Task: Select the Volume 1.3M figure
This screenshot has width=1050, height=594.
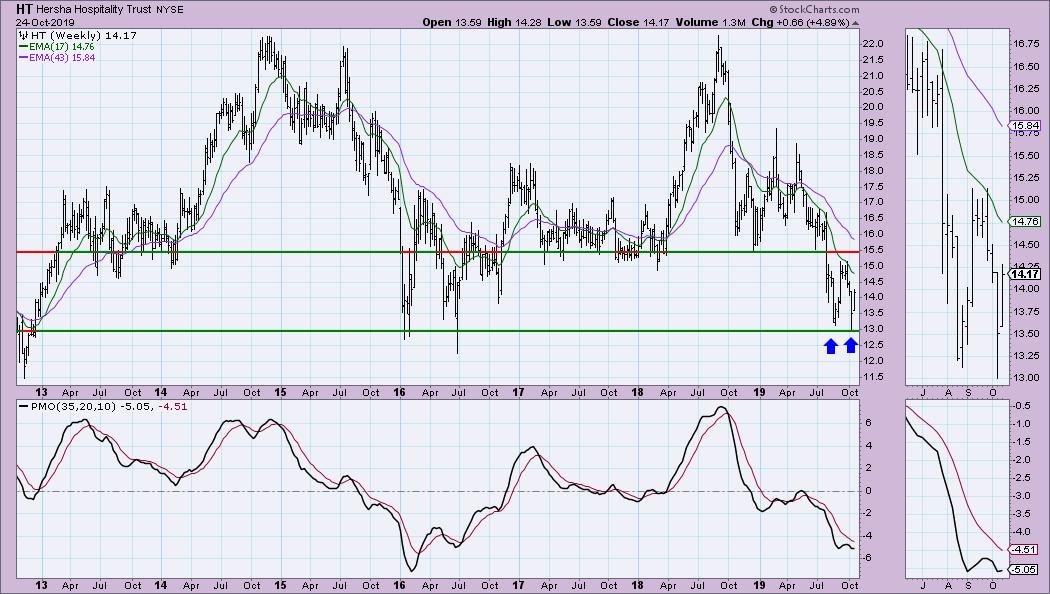Action: pos(710,22)
